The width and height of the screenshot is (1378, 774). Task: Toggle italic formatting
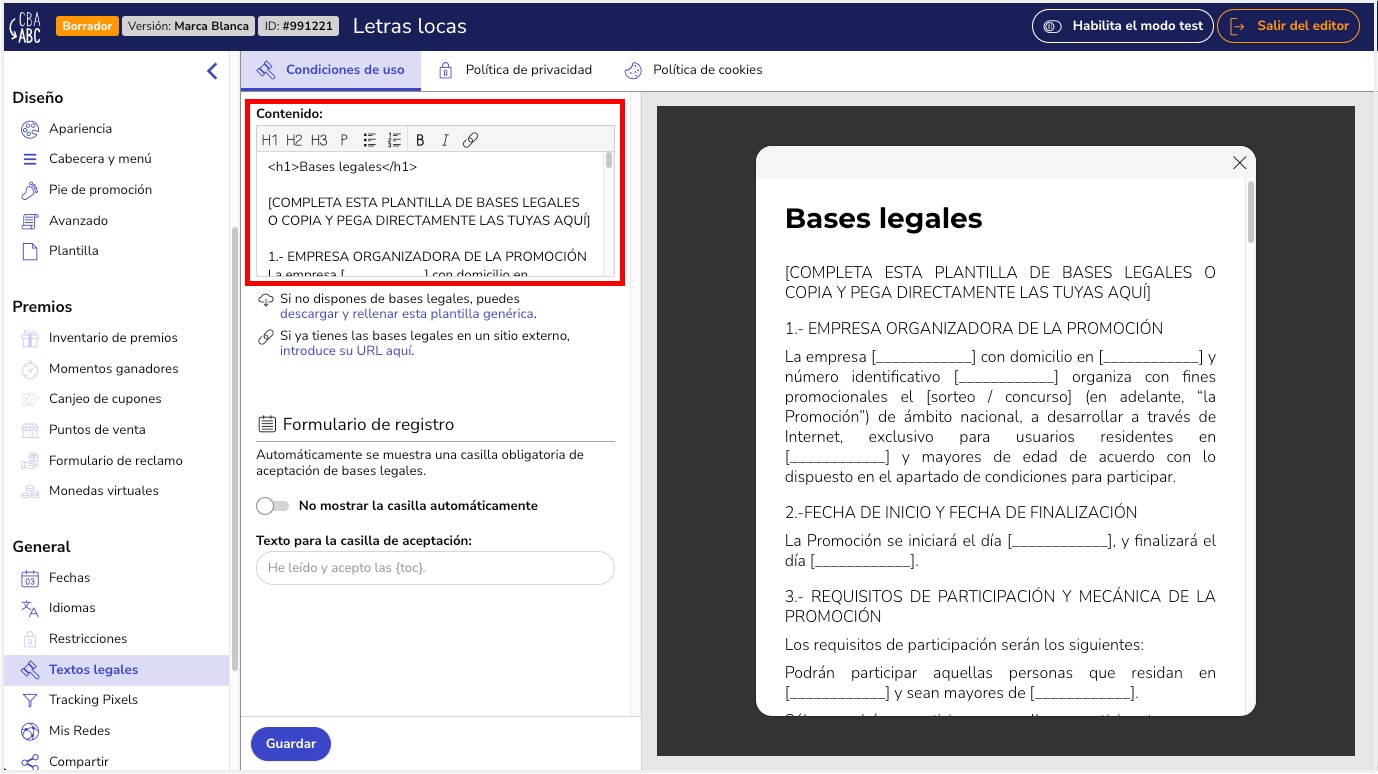pyautogui.click(x=445, y=140)
